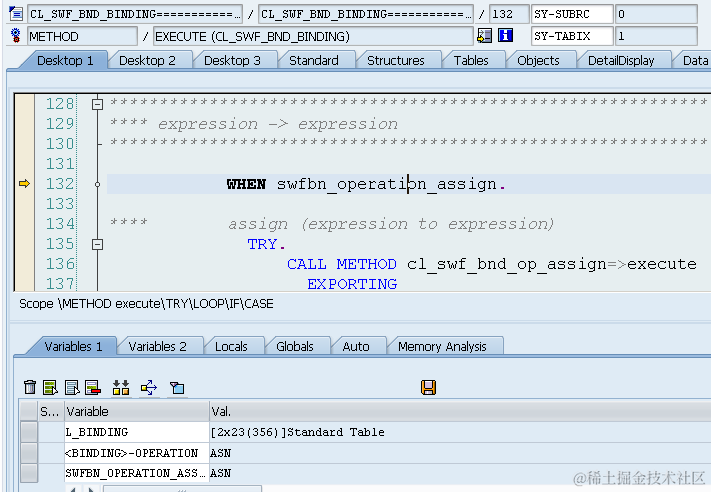Click the SY-TABIX value field showing 1
This screenshot has width=711, height=492.
[x=656, y=36]
